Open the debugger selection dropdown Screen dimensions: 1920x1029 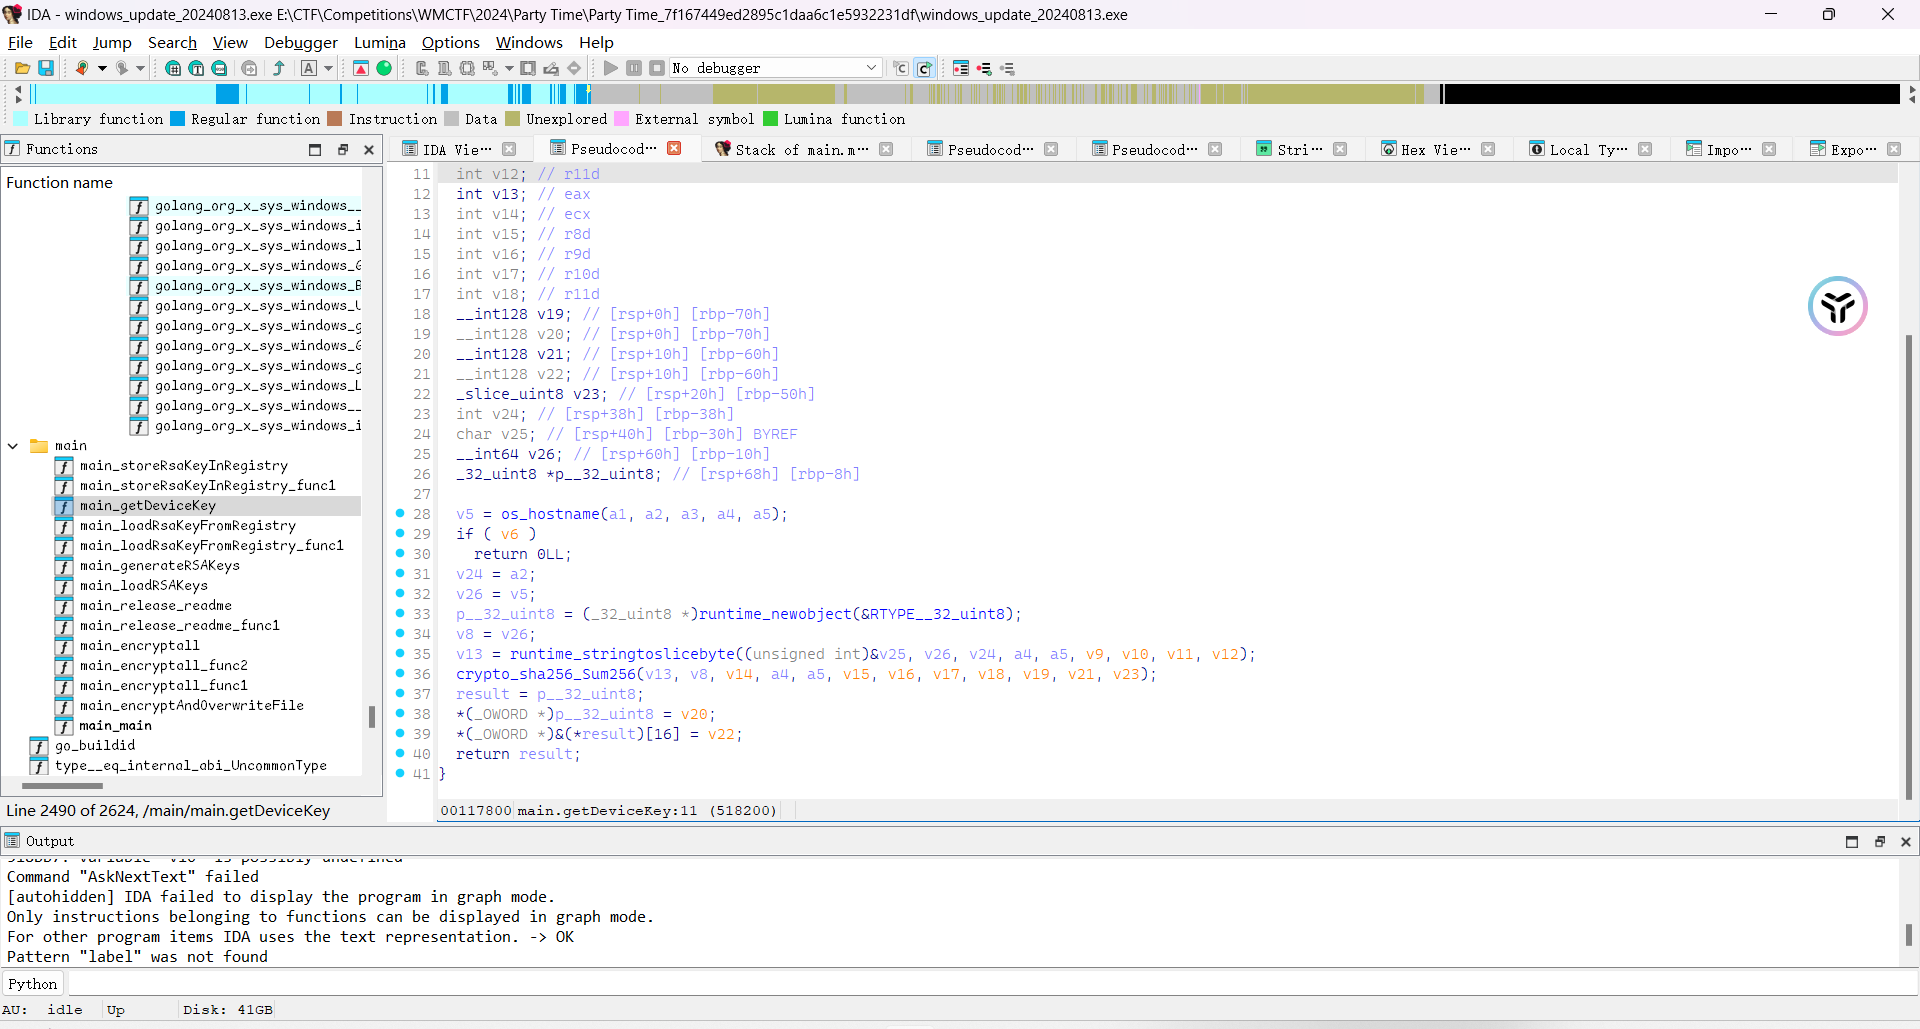pyautogui.click(x=871, y=68)
